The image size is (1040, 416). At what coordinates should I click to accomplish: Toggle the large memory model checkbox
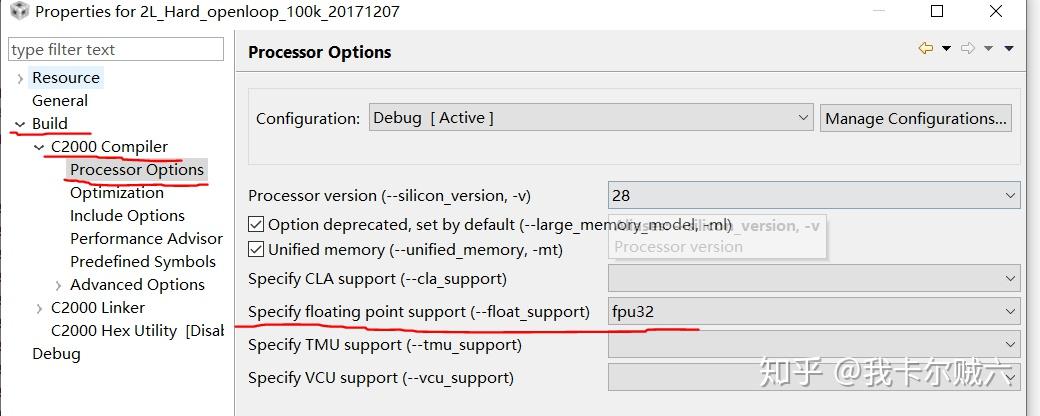click(x=256, y=225)
